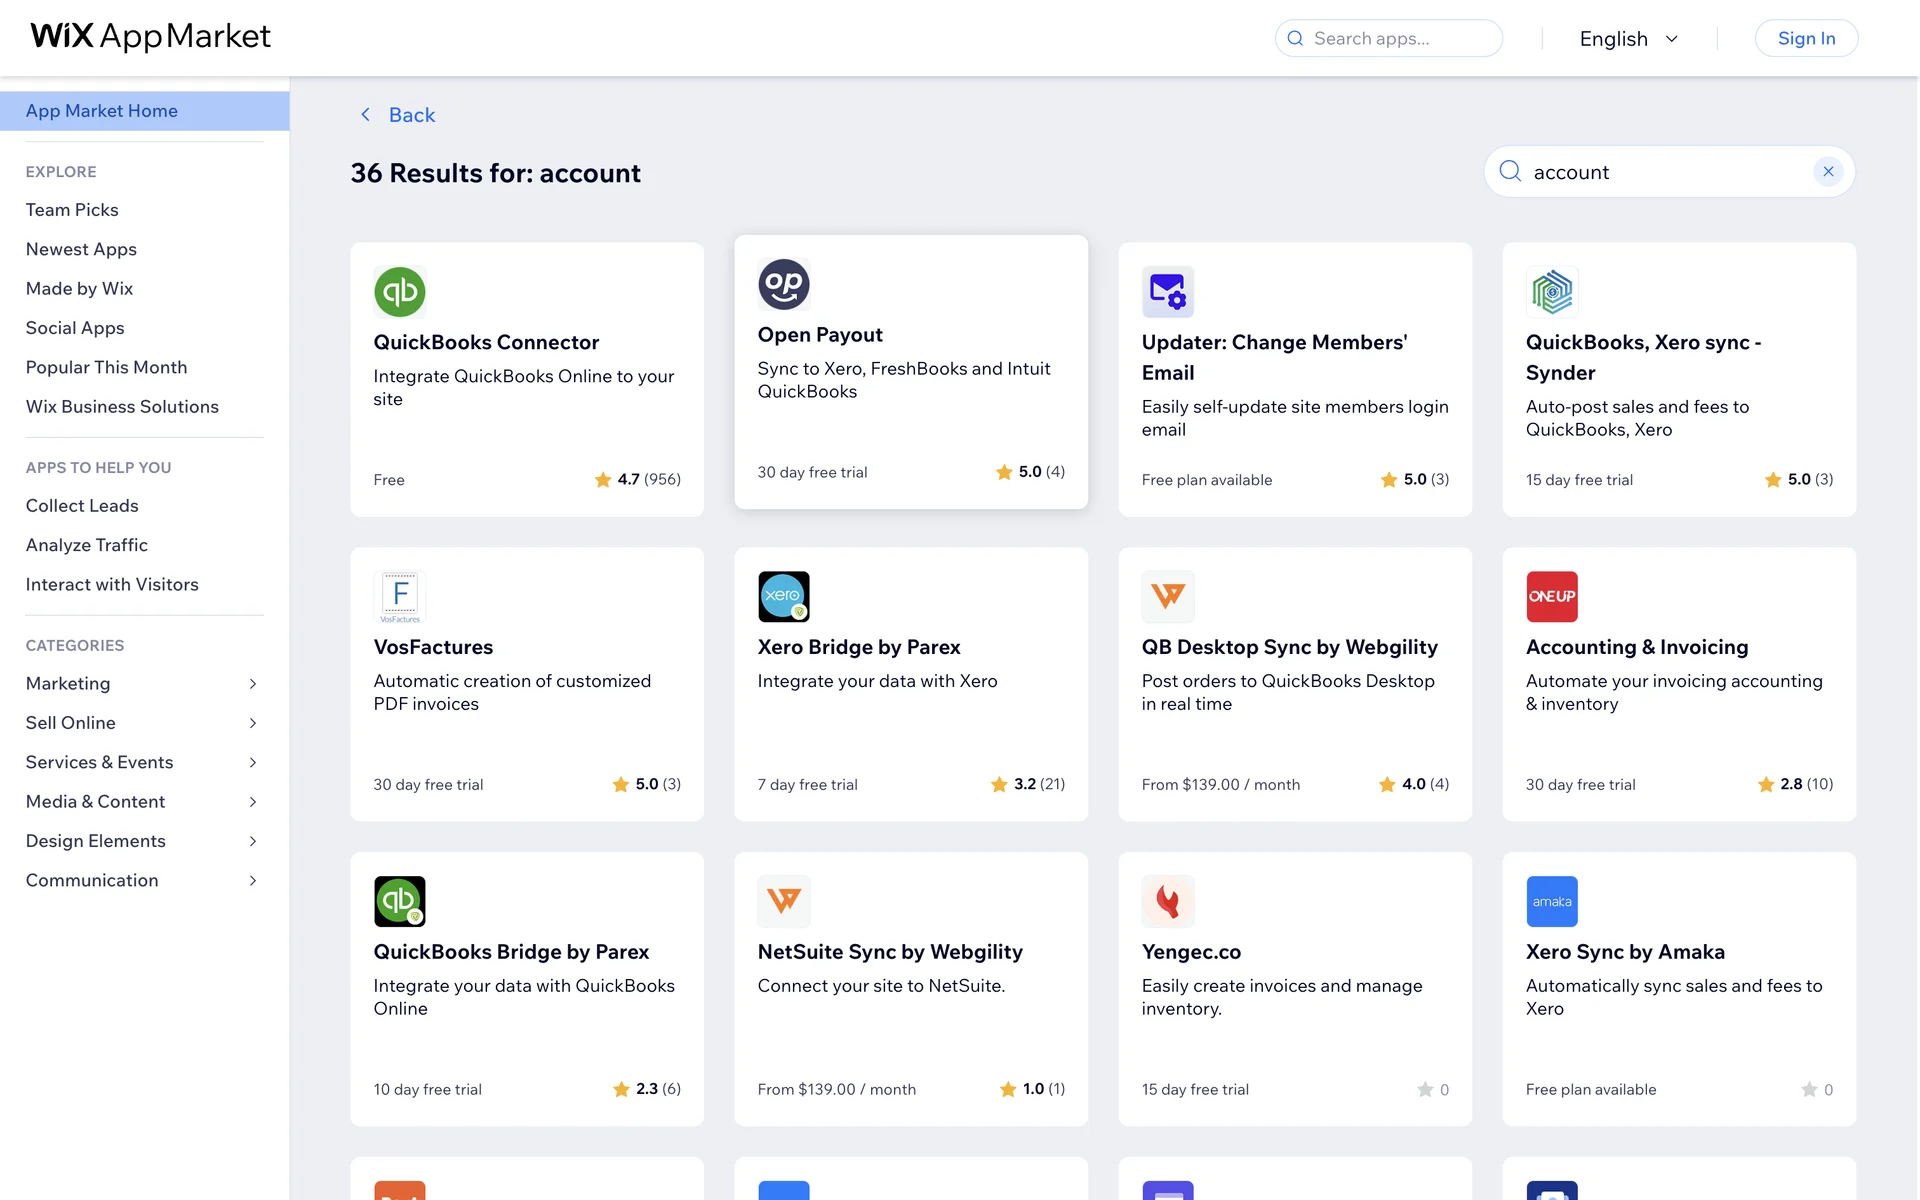The image size is (1920, 1200).
Task: Click the QuickBooks Connector app icon
Action: click(399, 292)
